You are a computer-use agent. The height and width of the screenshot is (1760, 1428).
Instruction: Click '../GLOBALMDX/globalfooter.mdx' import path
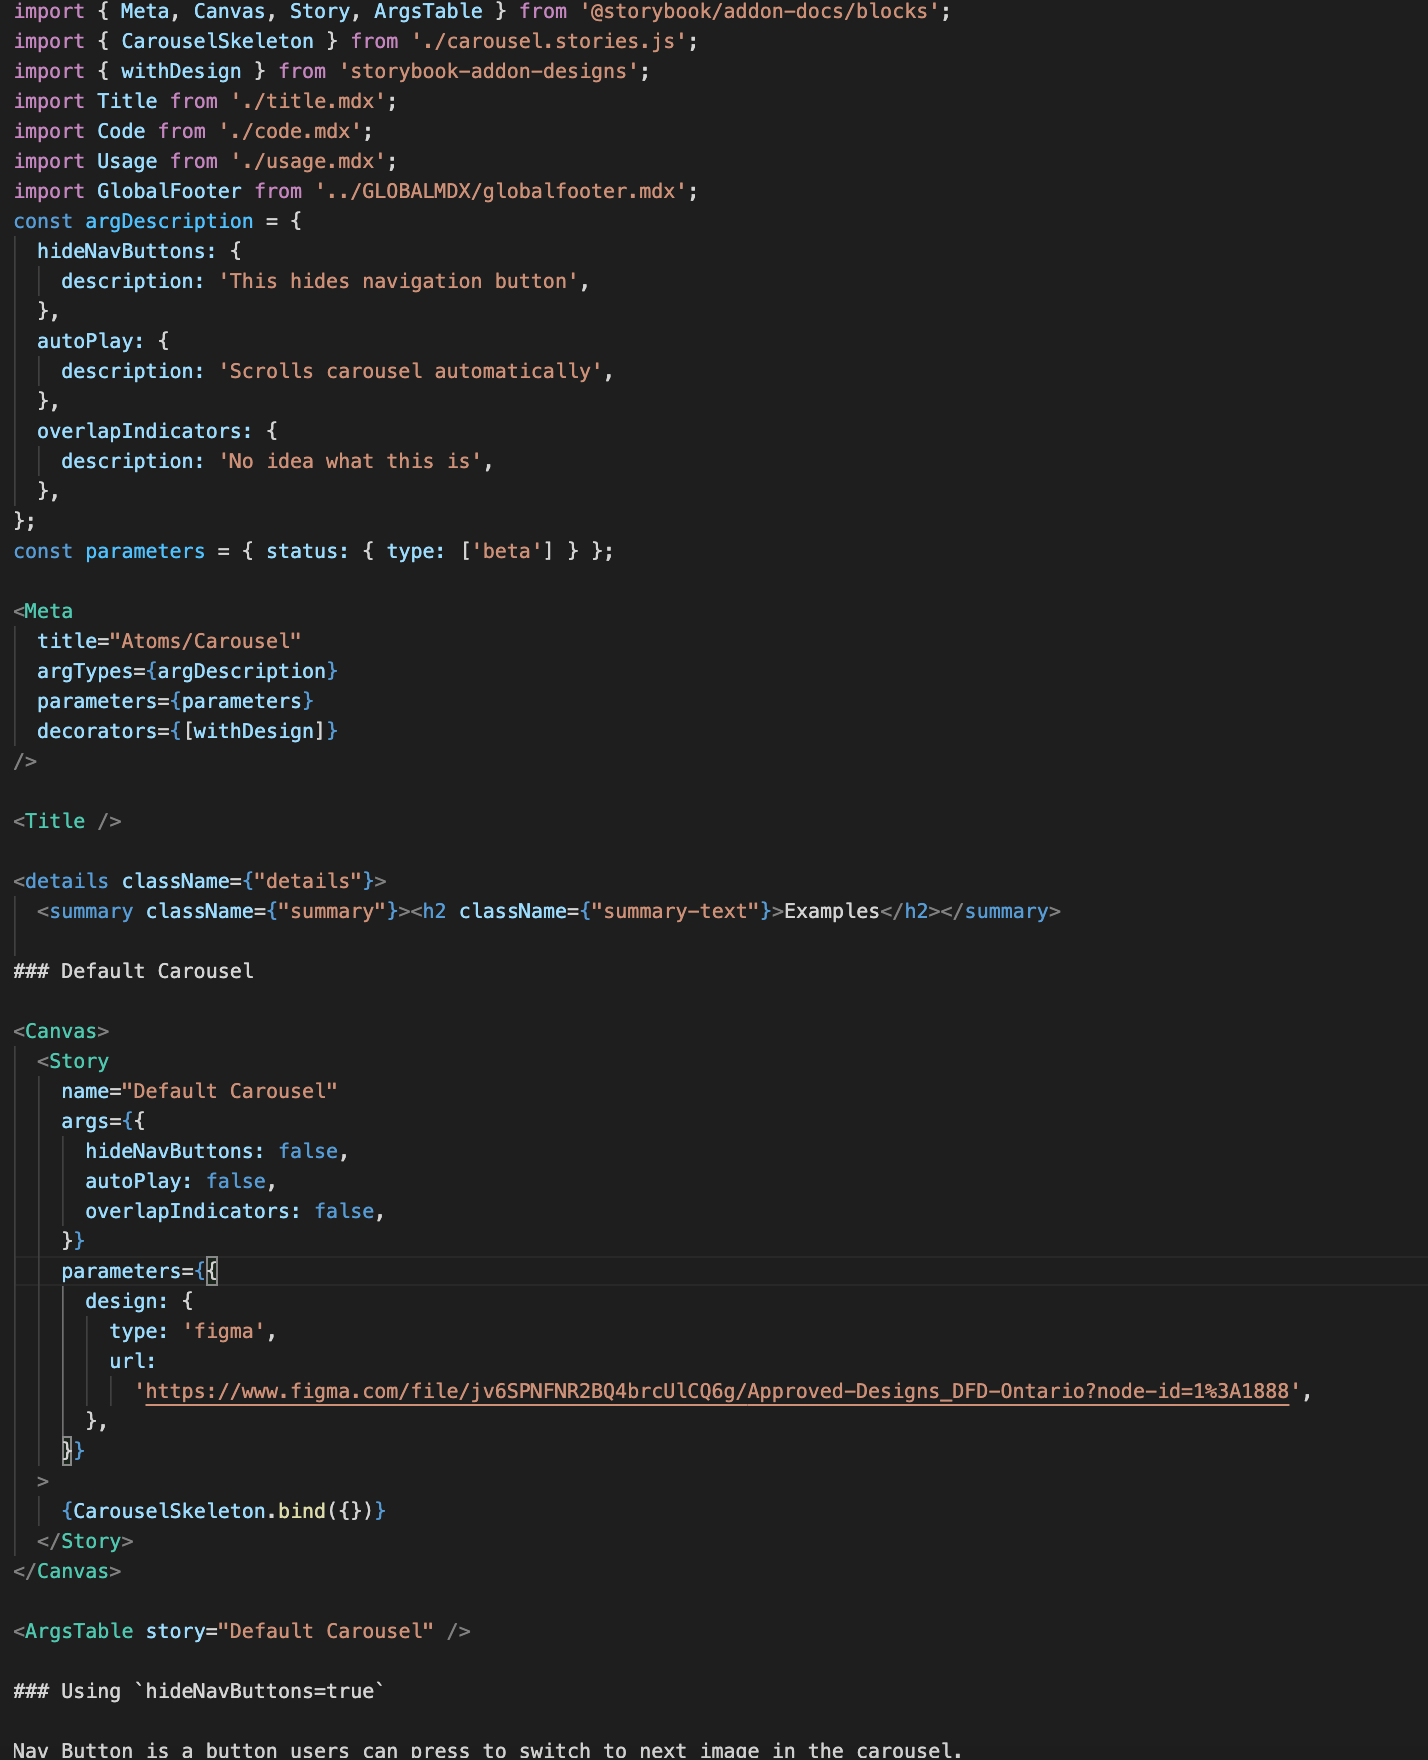(x=501, y=191)
